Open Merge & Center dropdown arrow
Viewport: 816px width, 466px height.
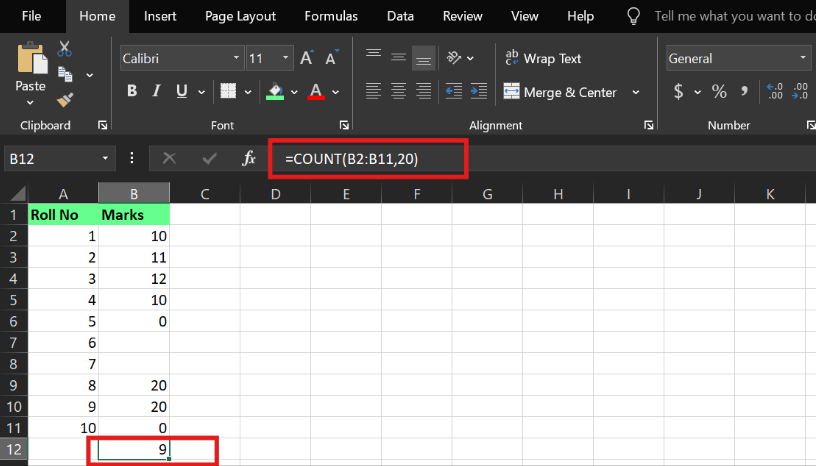[x=636, y=92]
